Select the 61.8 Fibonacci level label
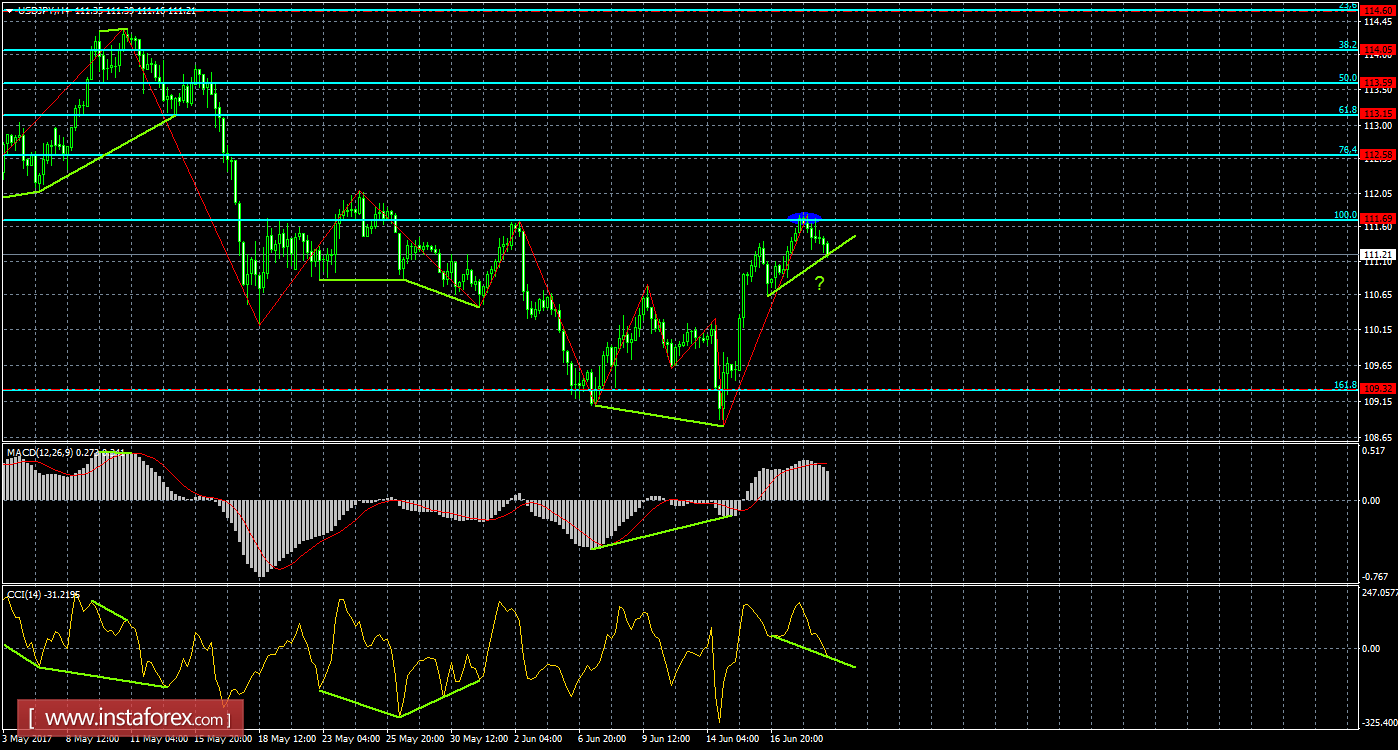This screenshot has width=1398, height=750. (x=1348, y=110)
